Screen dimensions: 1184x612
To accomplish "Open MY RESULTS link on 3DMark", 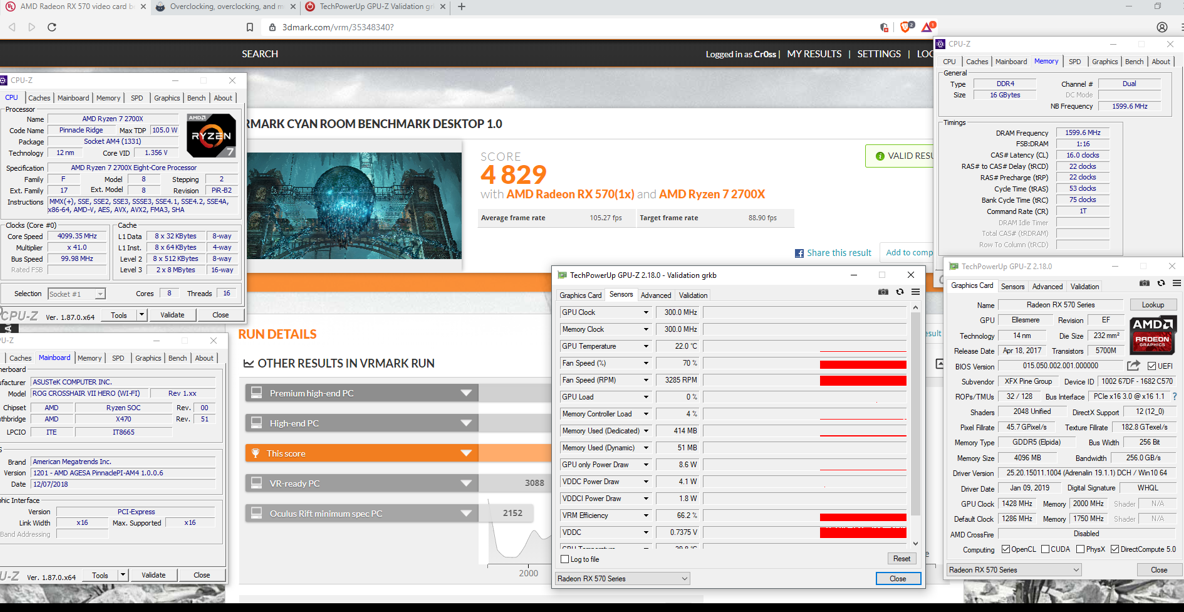I will [814, 54].
